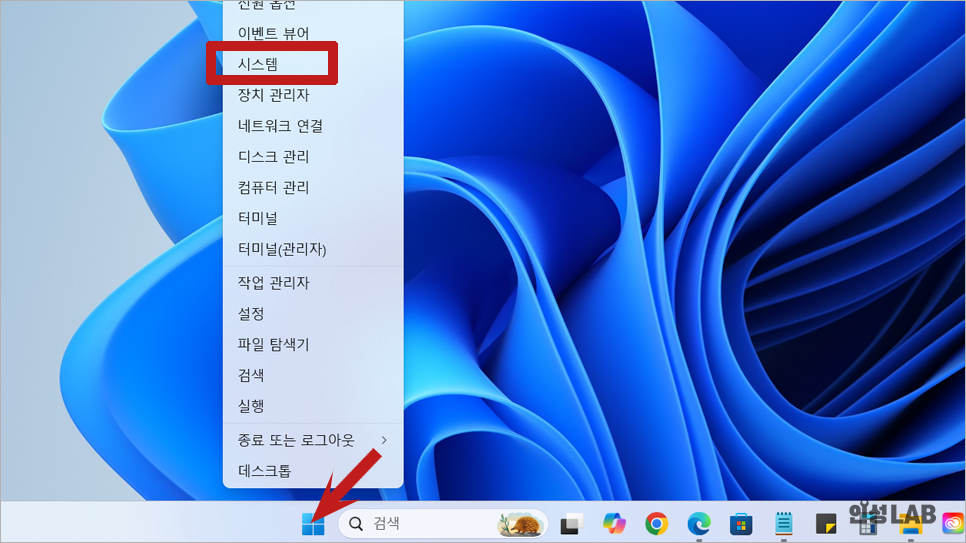Launch 터미널(관리자) from the menu
966x543 pixels.
[x=313, y=249]
